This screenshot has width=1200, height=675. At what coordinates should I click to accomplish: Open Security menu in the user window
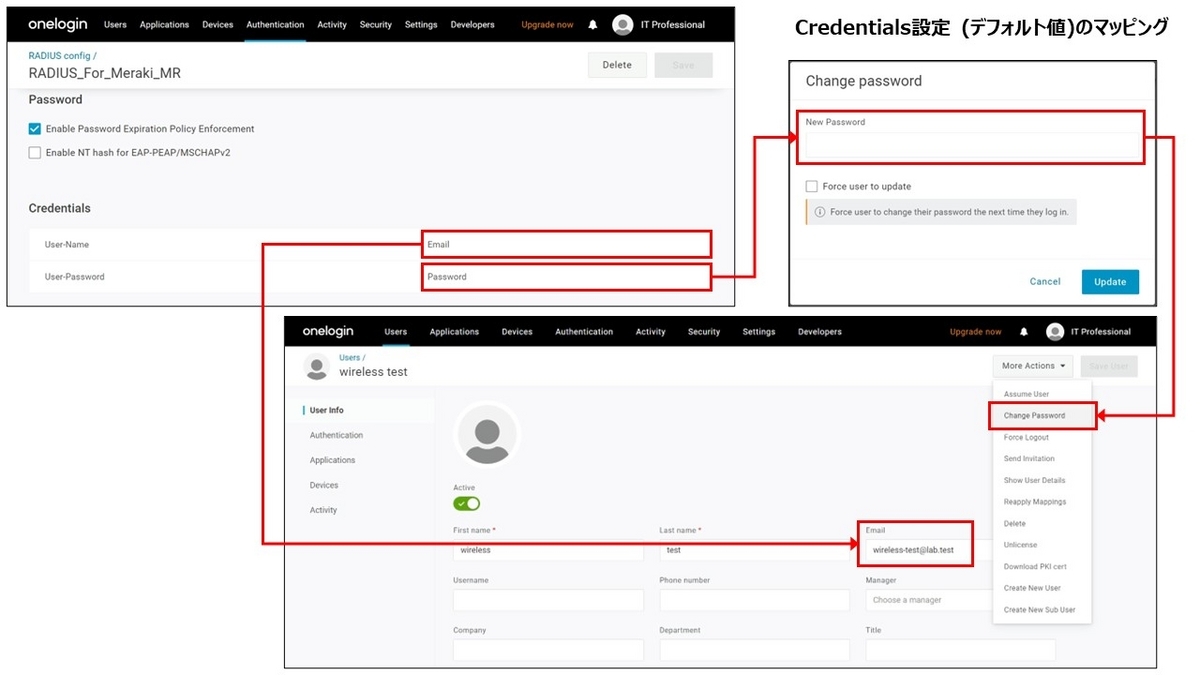pyautogui.click(x=704, y=332)
